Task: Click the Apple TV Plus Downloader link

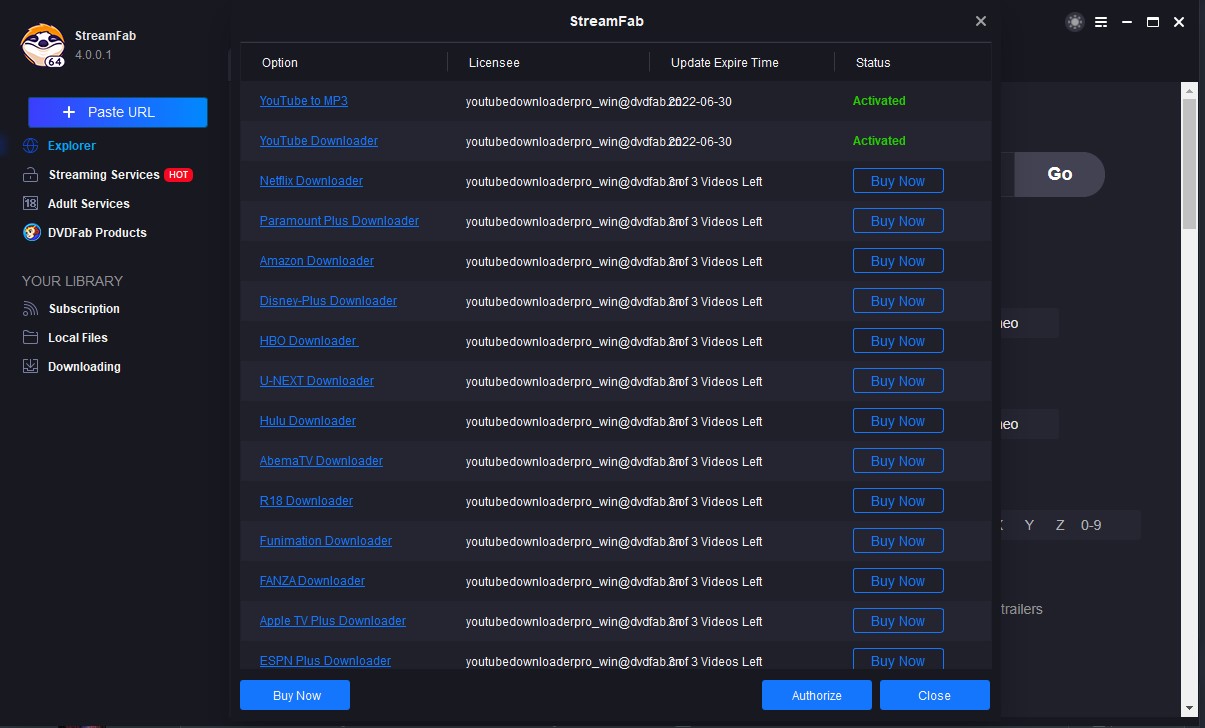Action: tap(333, 621)
